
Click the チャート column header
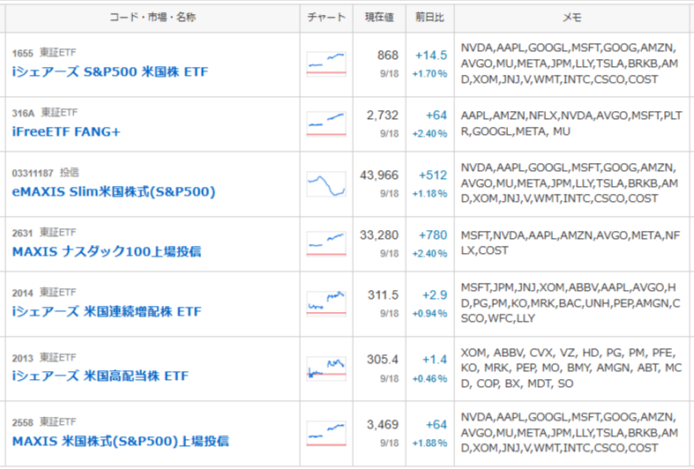coord(326,18)
